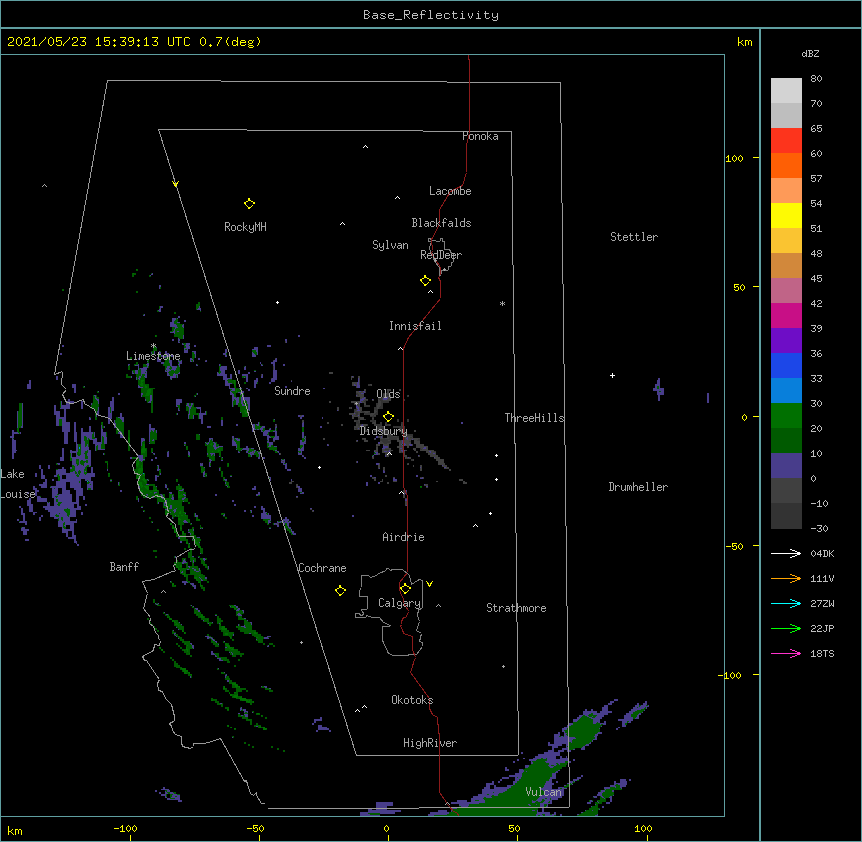Viewport: 862px width, 842px height.
Task: Click the Drumheller label
Action: 638,487
